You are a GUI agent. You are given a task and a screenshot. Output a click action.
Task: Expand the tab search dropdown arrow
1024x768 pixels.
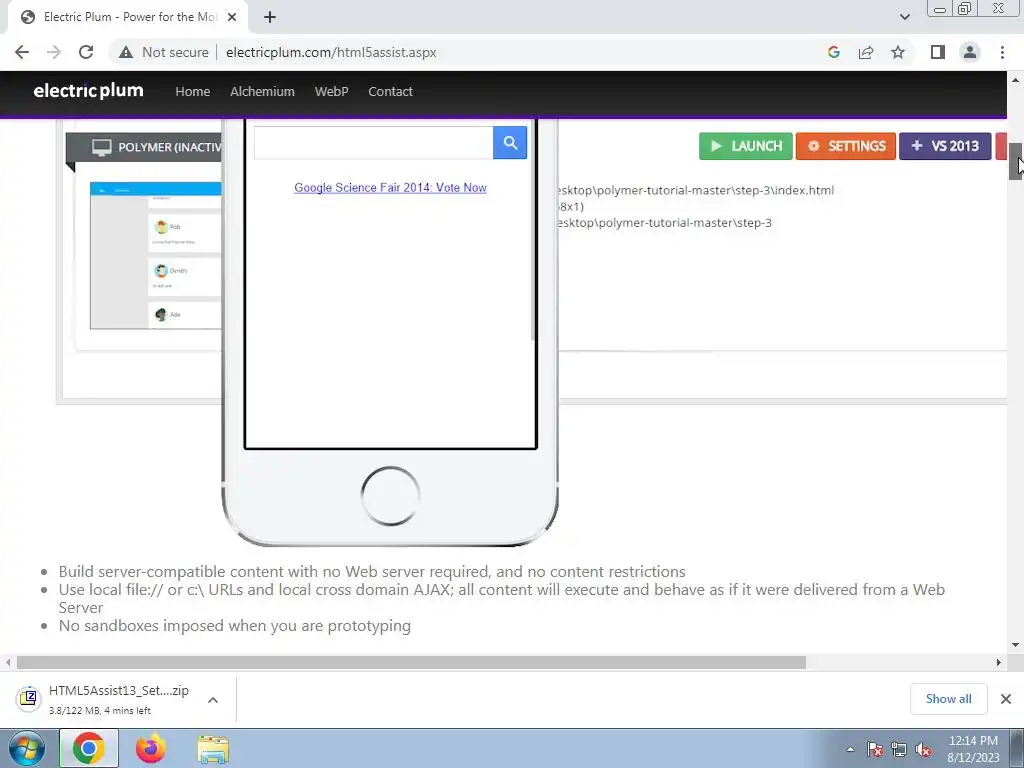point(904,17)
